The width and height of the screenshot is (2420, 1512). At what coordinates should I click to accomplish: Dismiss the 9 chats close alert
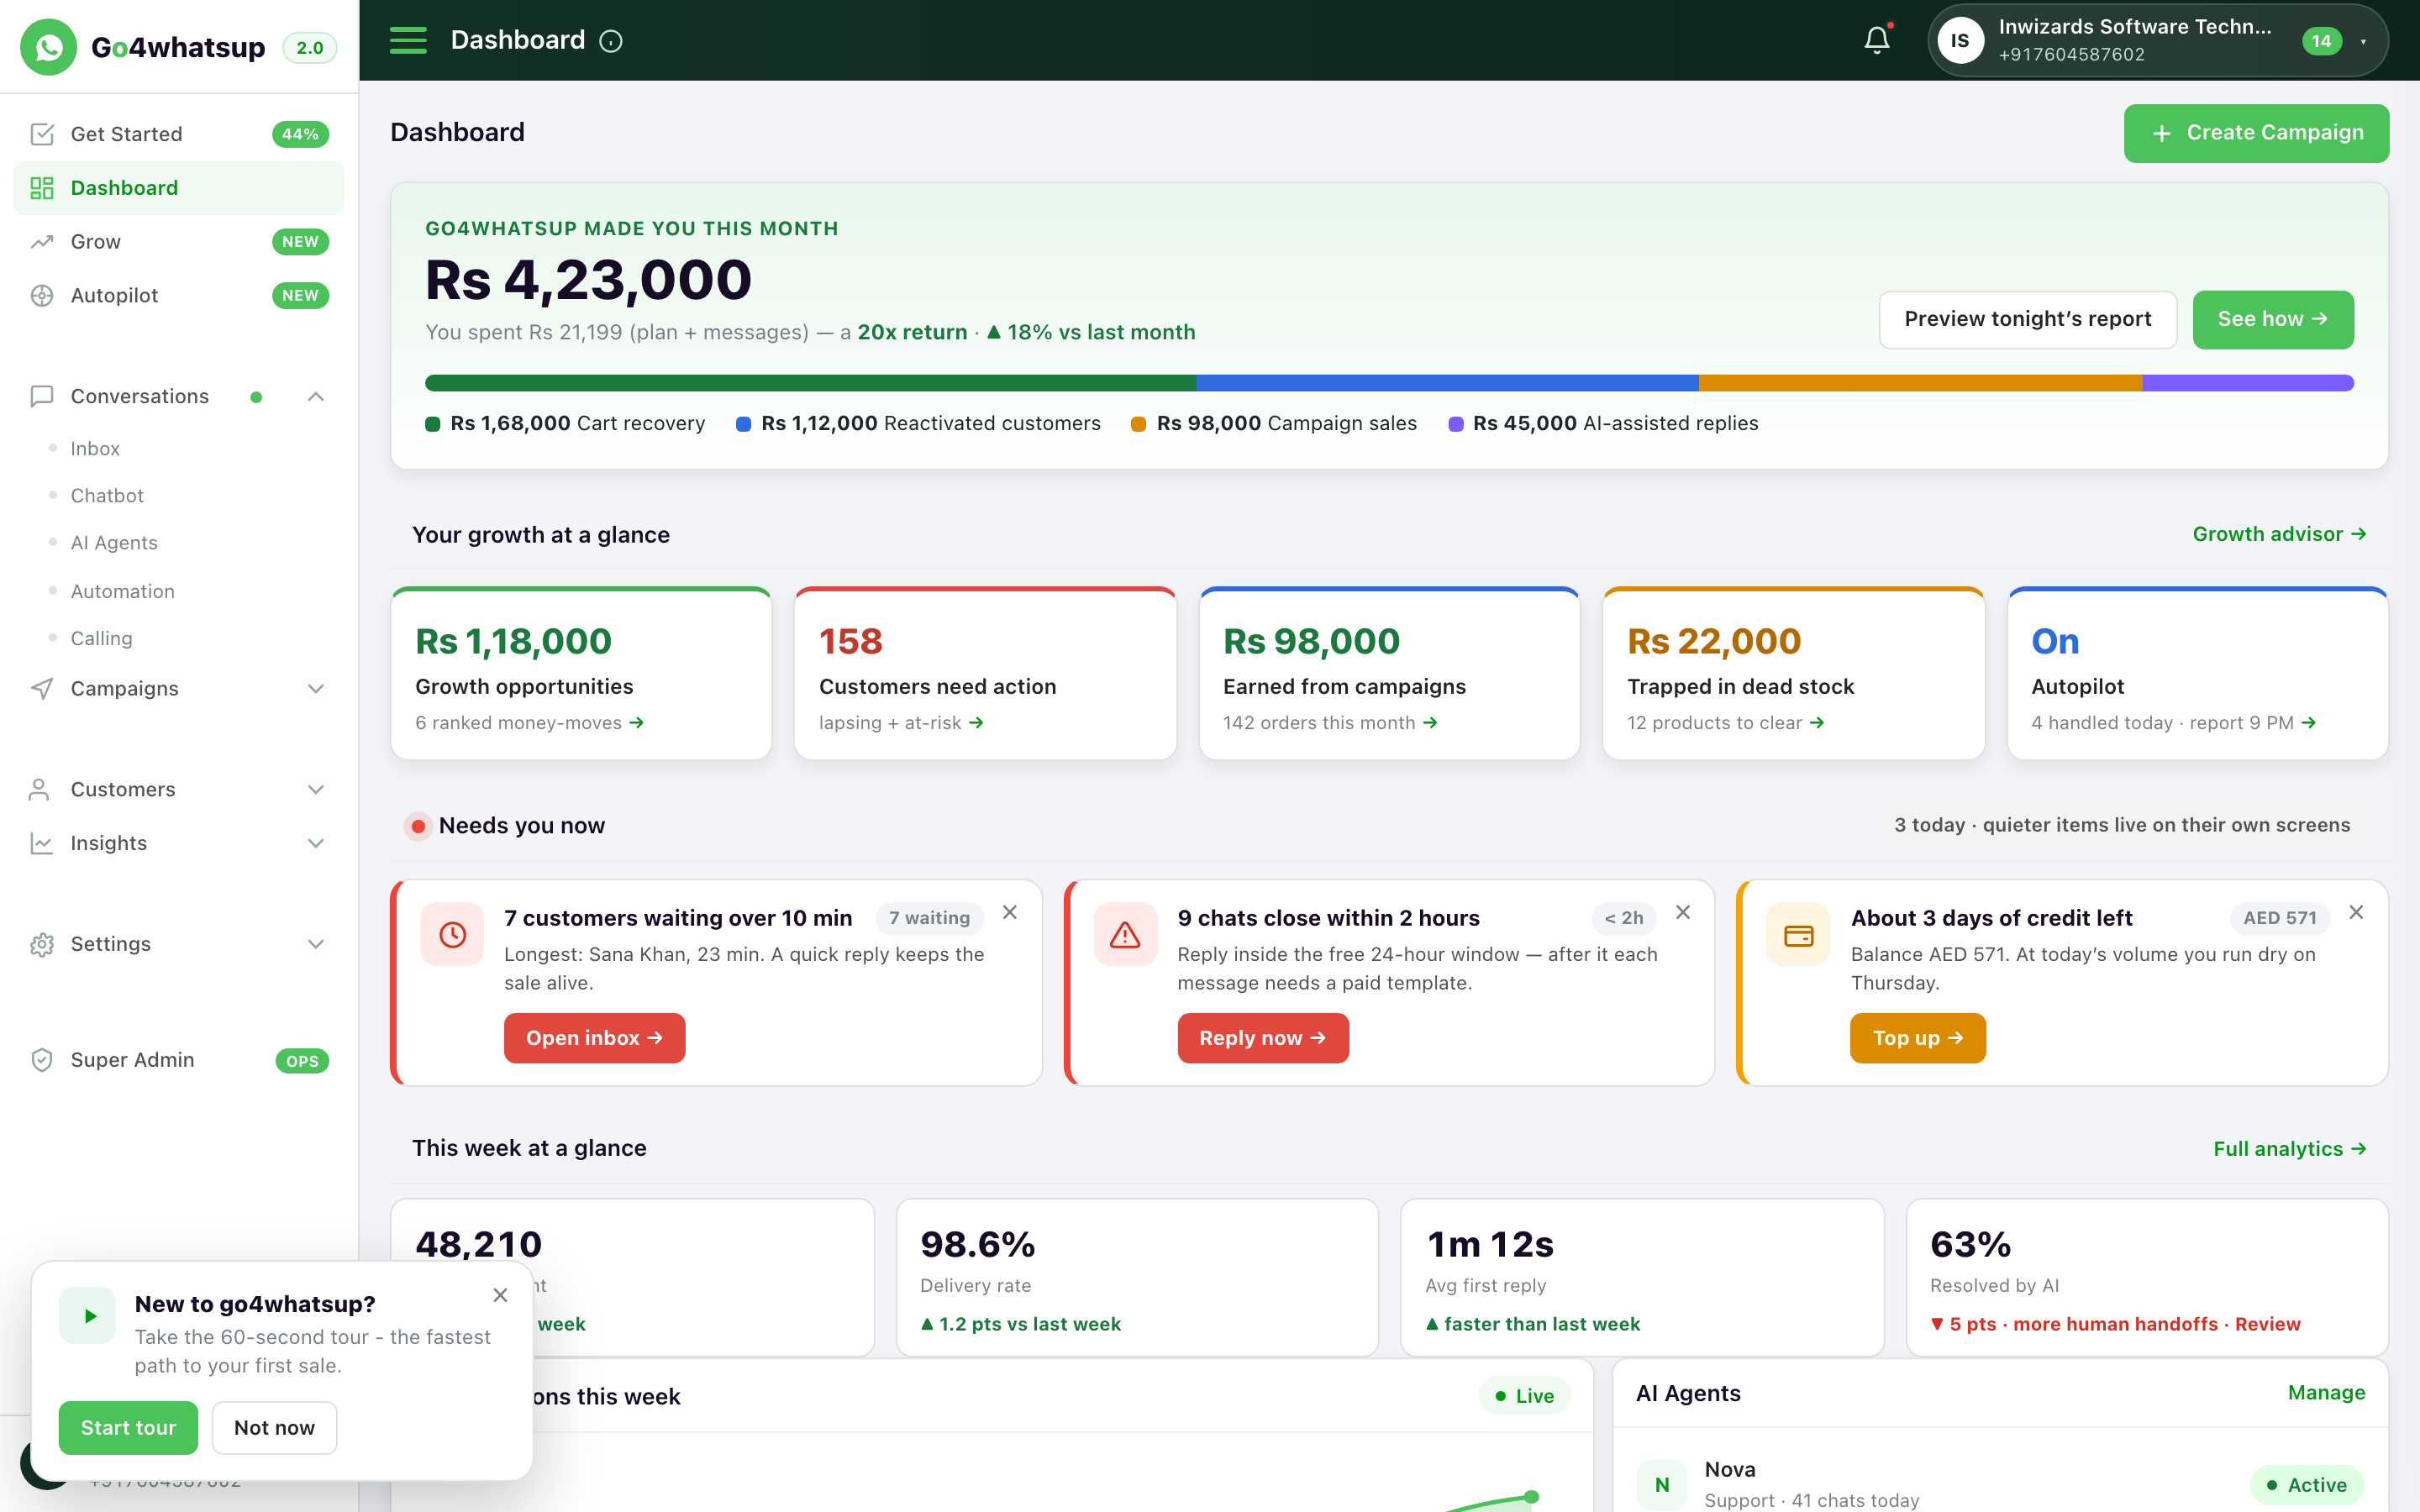[x=1683, y=912]
